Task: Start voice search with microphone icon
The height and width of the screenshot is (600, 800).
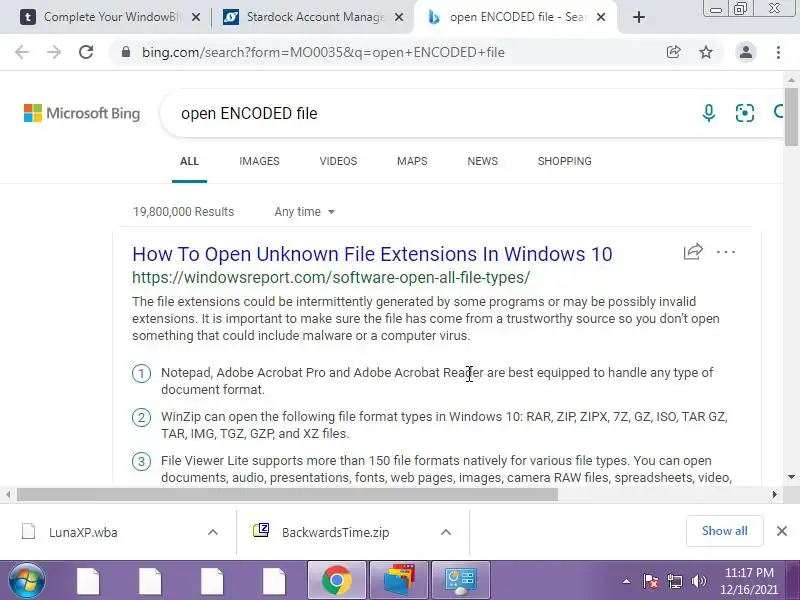Action: click(x=709, y=113)
